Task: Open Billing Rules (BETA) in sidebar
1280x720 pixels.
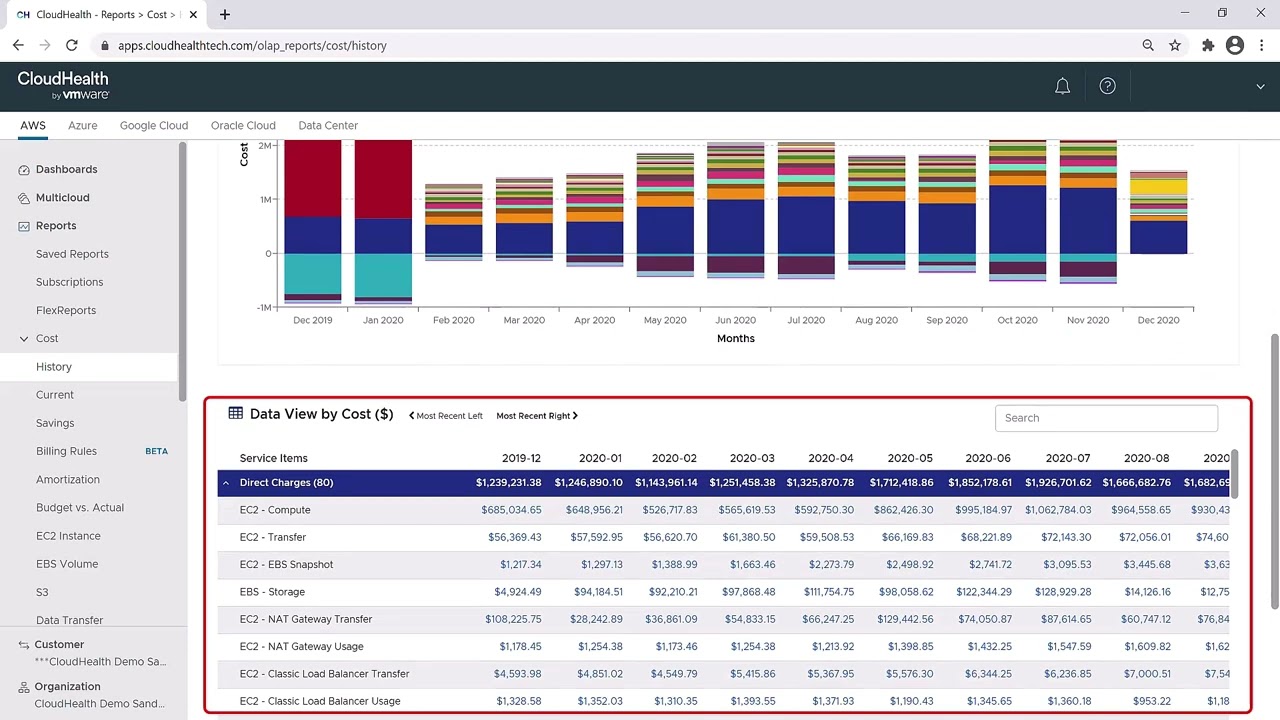Action: pos(66,451)
